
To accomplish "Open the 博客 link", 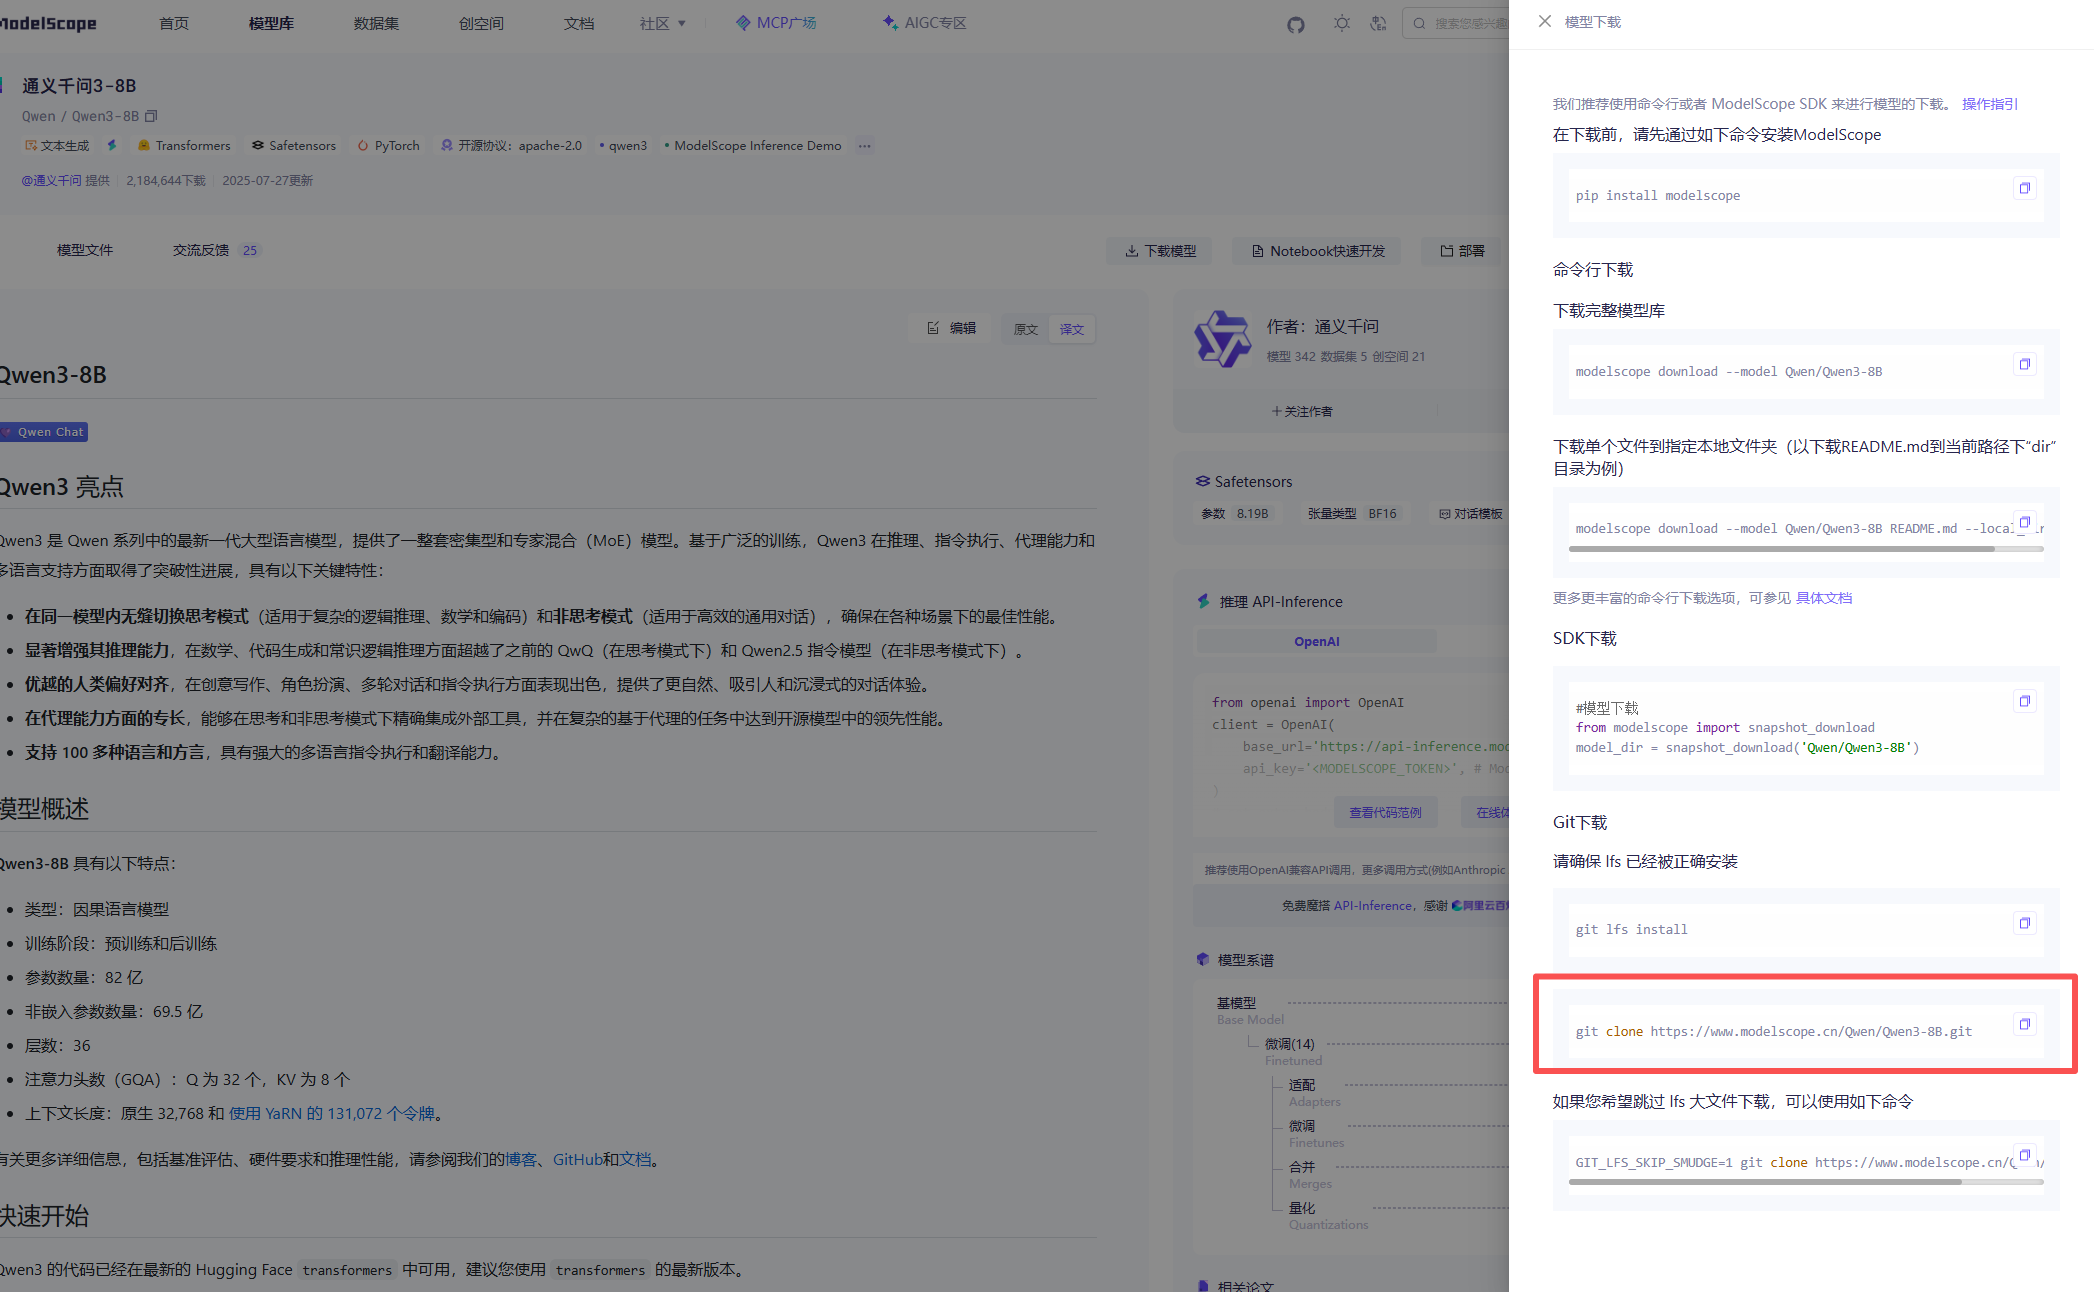I will point(521,1159).
